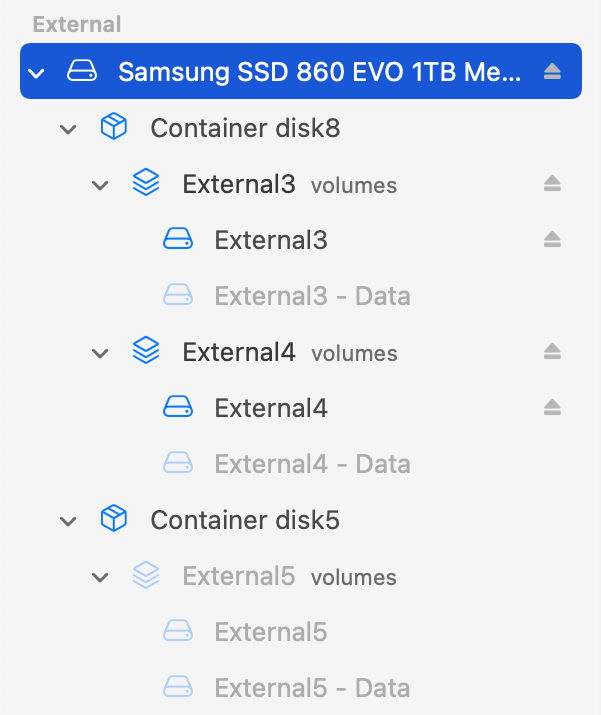The width and height of the screenshot is (601, 715).
Task: Select the External3 - Data volume
Action: pos(312,296)
